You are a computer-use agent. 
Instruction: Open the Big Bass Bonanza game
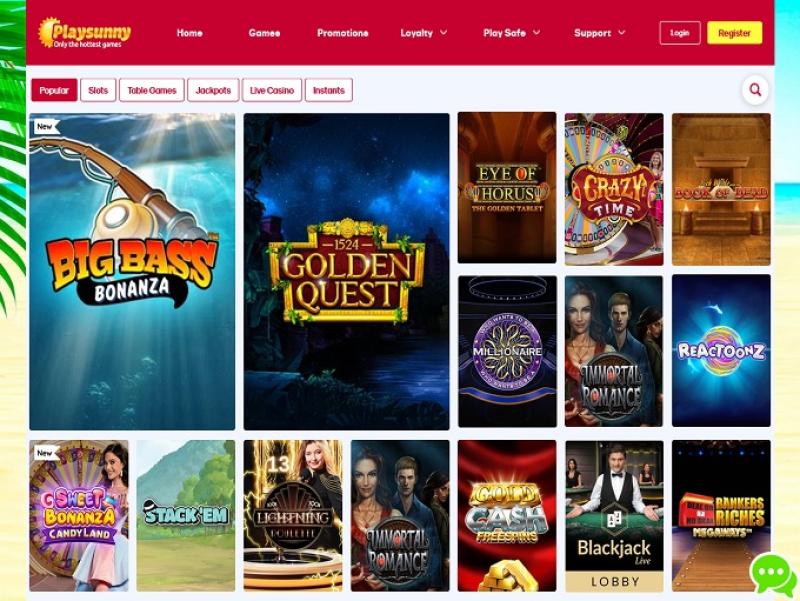point(132,271)
